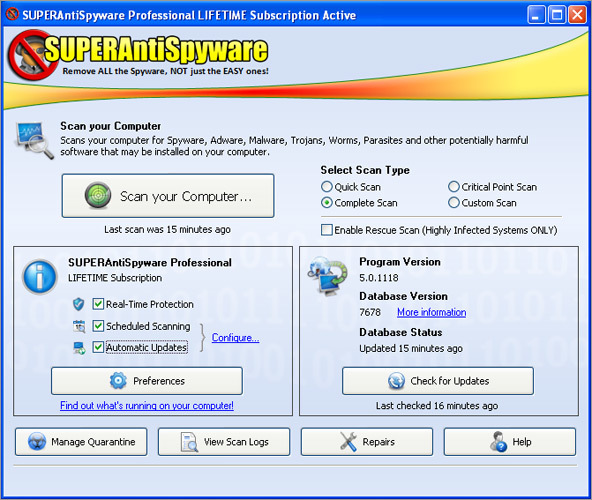Click the SUPERAntiSpyware no-spy logo icon

(x=32, y=55)
